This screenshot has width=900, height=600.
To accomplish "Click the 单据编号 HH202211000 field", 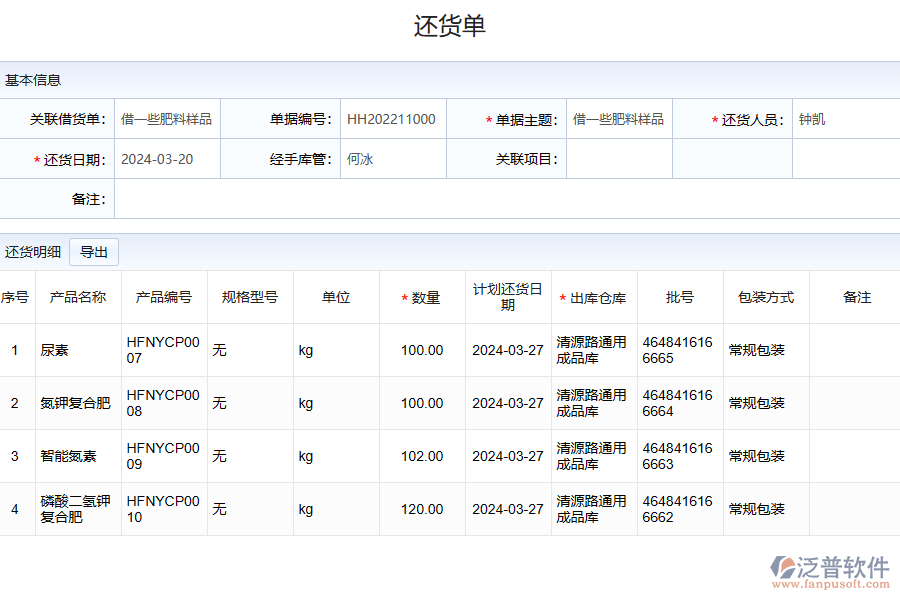I will (392, 119).
